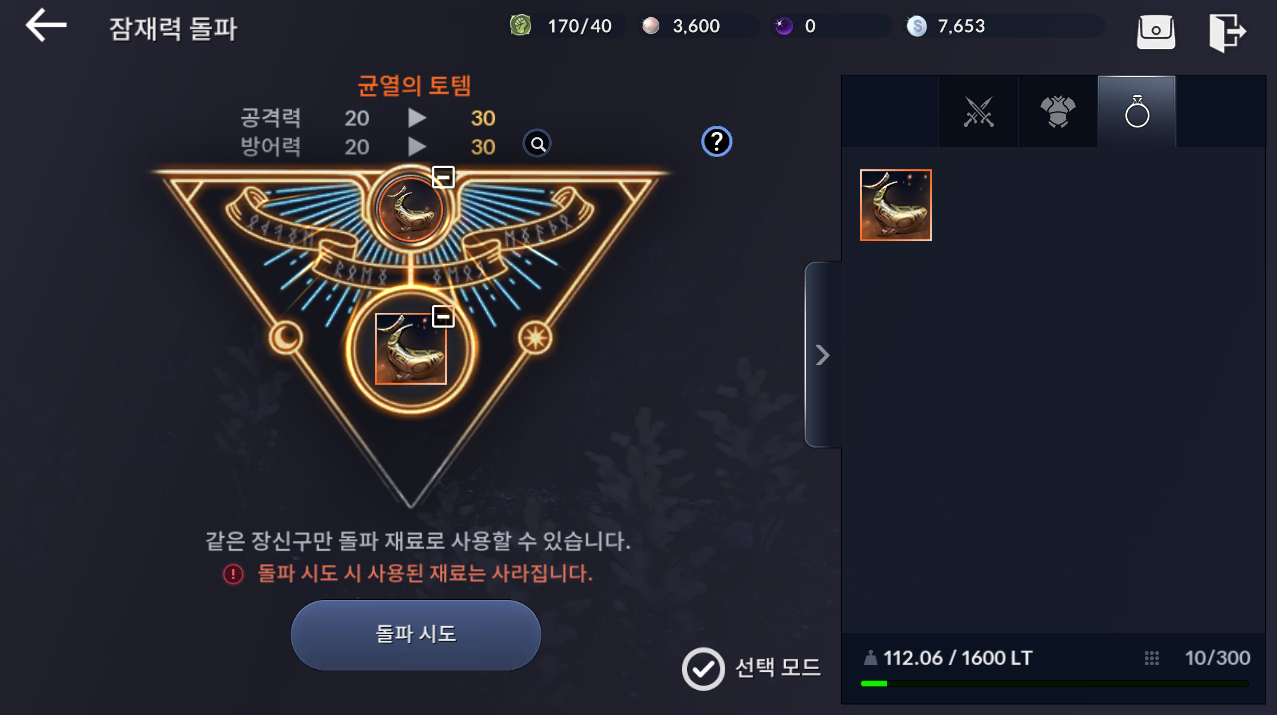The image size is (1277, 715).
Task: Select the totem item in inventory
Action: click(896, 205)
